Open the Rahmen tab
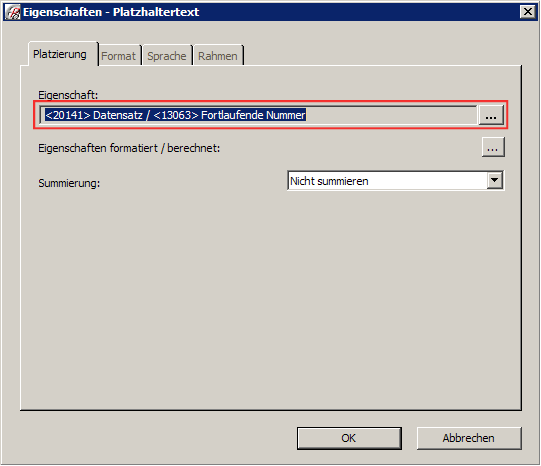This screenshot has width=541, height=466. [218, 56]
